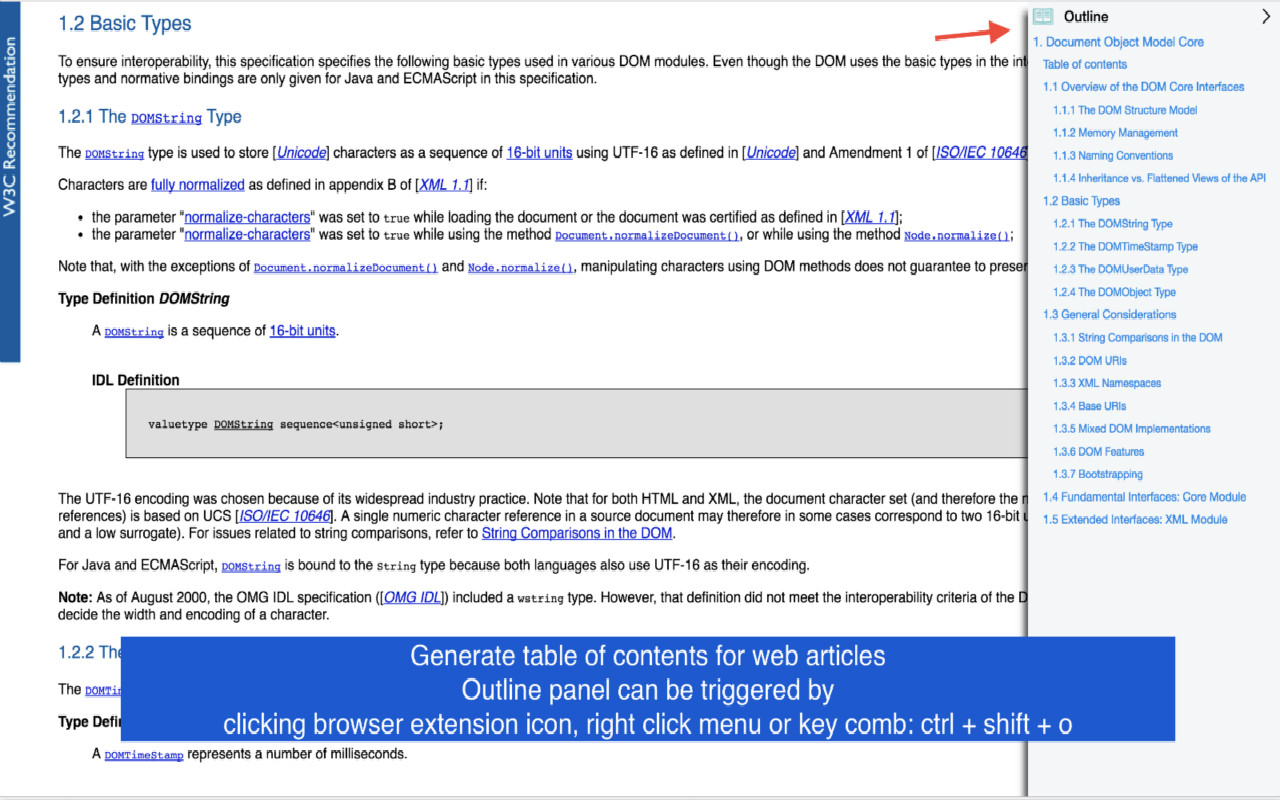The height and width of the screenshot is (800, 1280).
Task: Navigate to '1.4 Fundamental Interfaces: Core Module'
Action: point(1144,497)
